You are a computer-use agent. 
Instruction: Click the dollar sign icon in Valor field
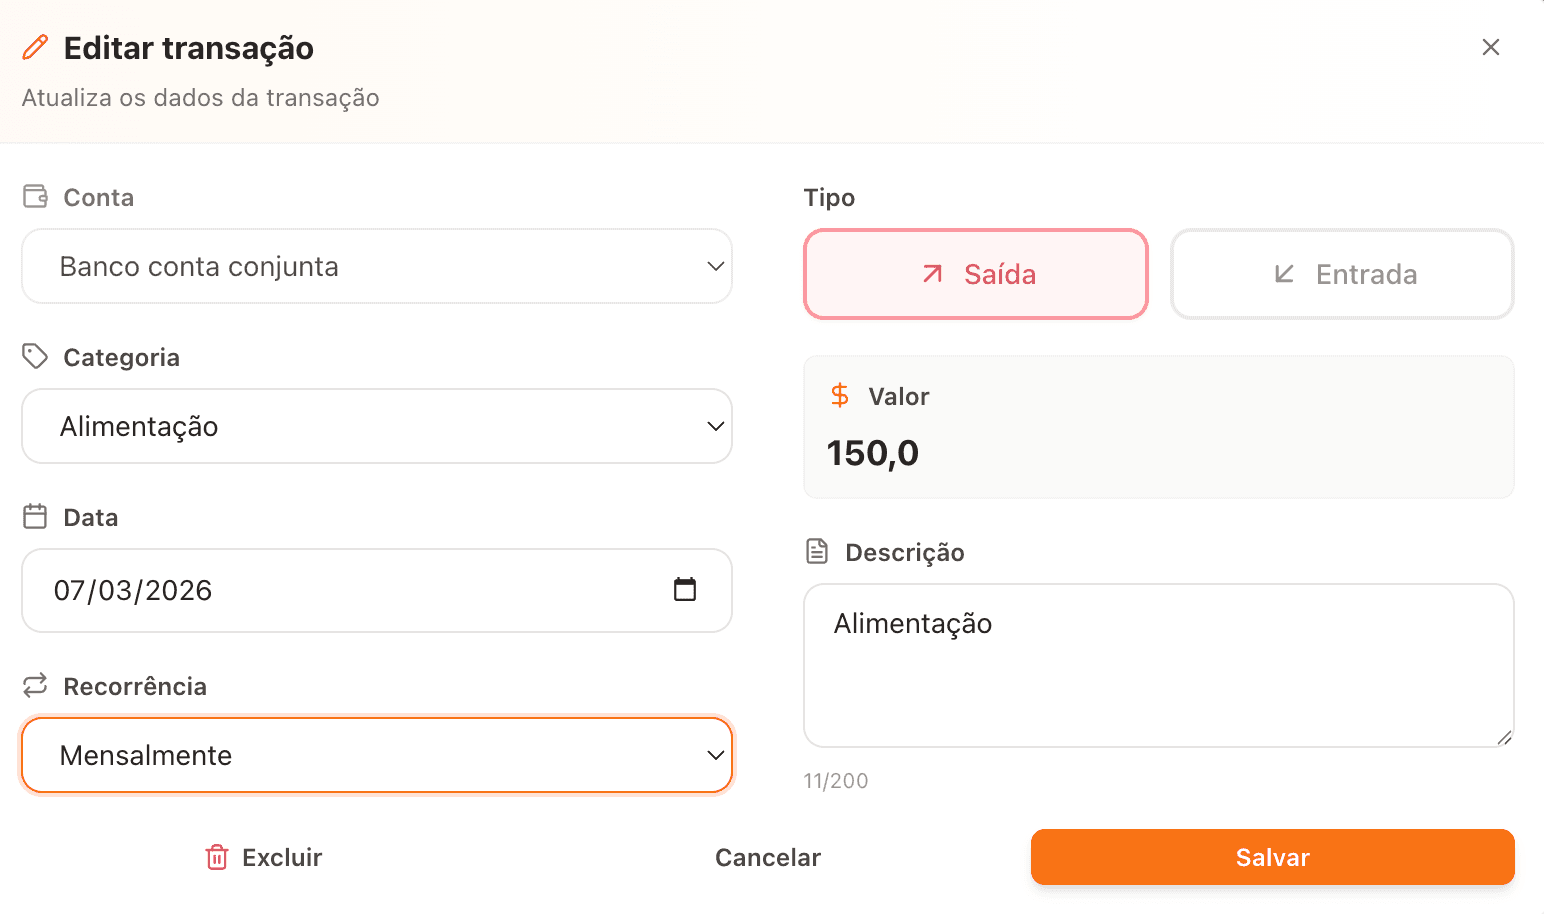[841, 395]
